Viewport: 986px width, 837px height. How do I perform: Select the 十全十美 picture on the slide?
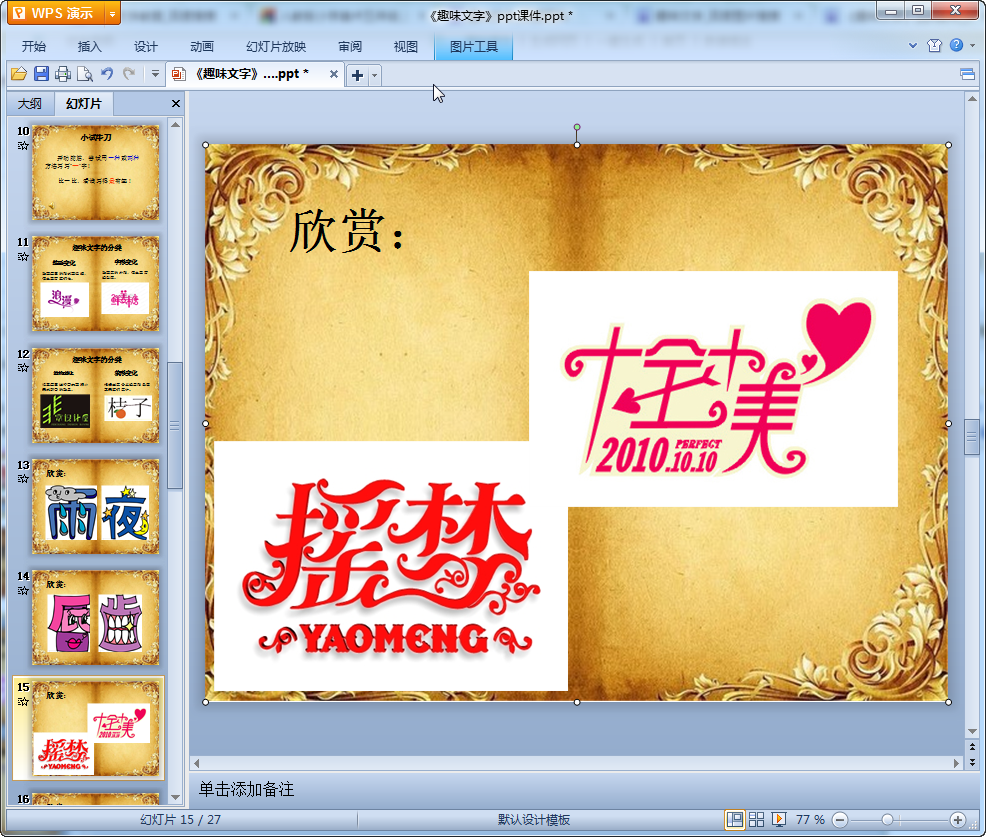click(x=713, y=389)
